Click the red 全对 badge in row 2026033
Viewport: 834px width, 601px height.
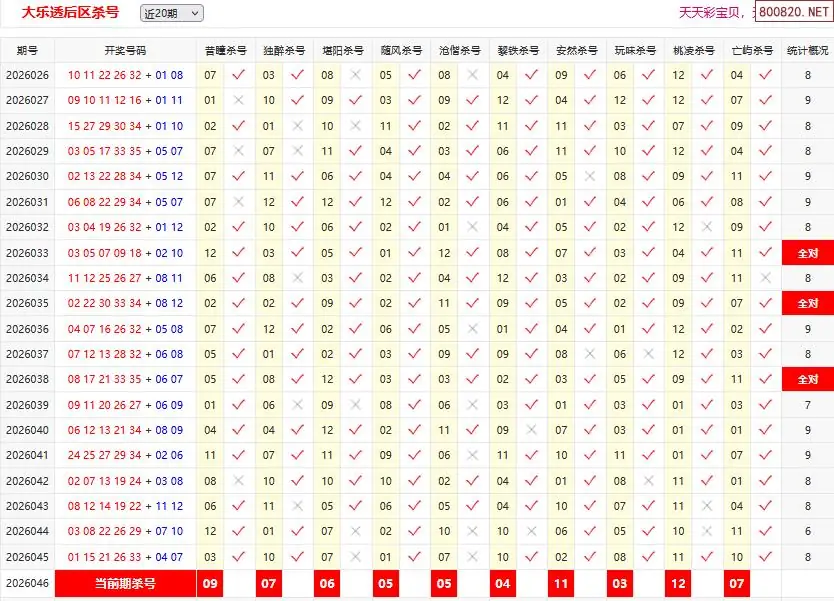point(807,253)
